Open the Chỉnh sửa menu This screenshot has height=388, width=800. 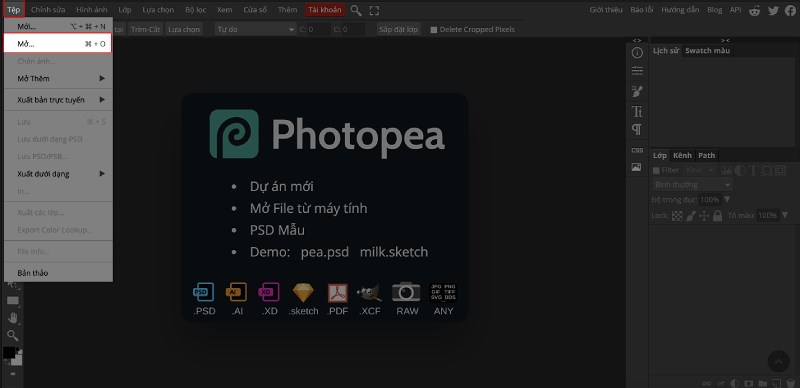(x=48, y=10)
